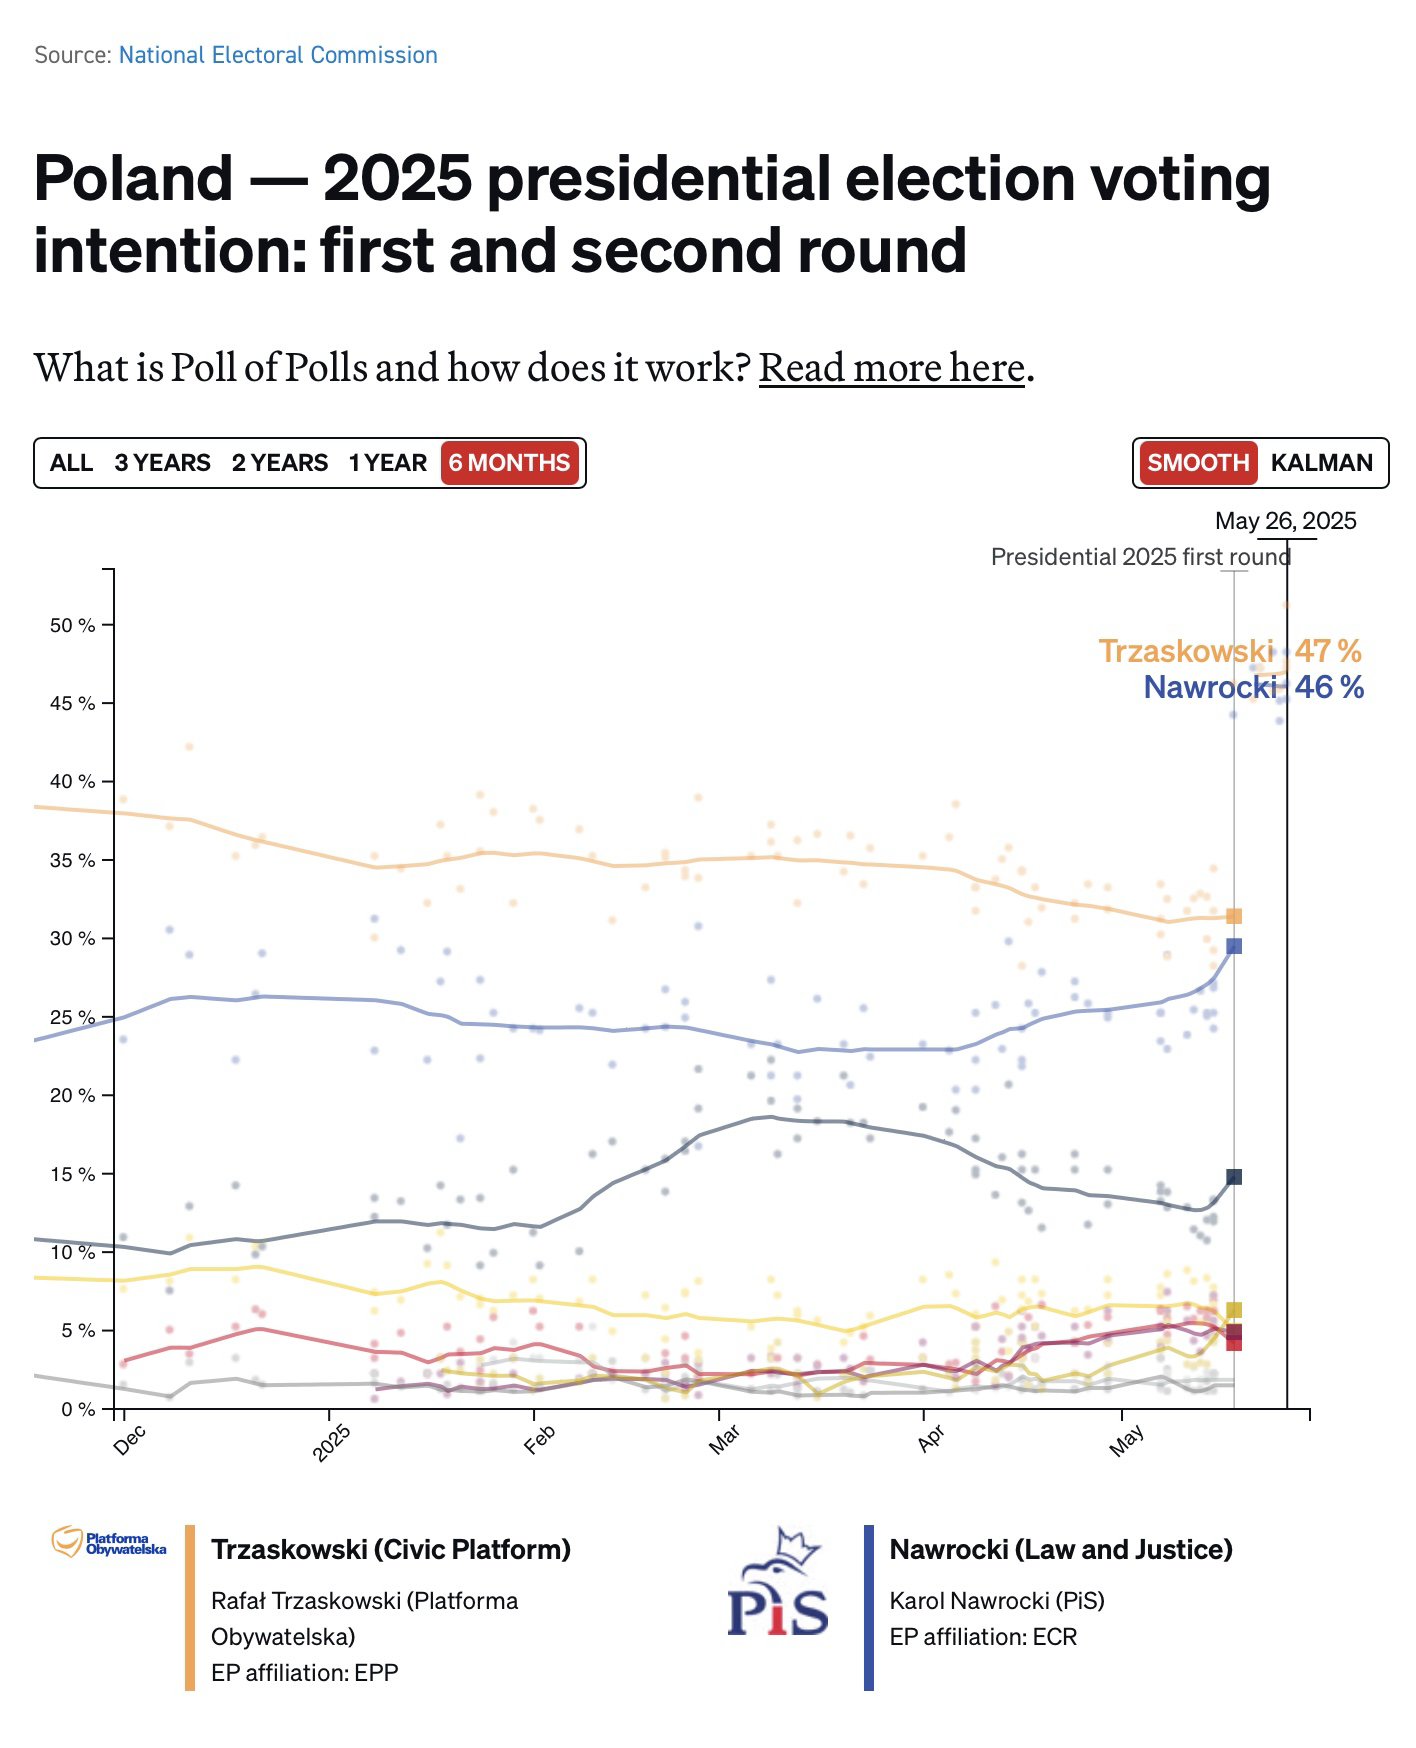This screenshot has width=1416, height=1748.
Task: Click the yellow end marker square
Action: 1234,1310
